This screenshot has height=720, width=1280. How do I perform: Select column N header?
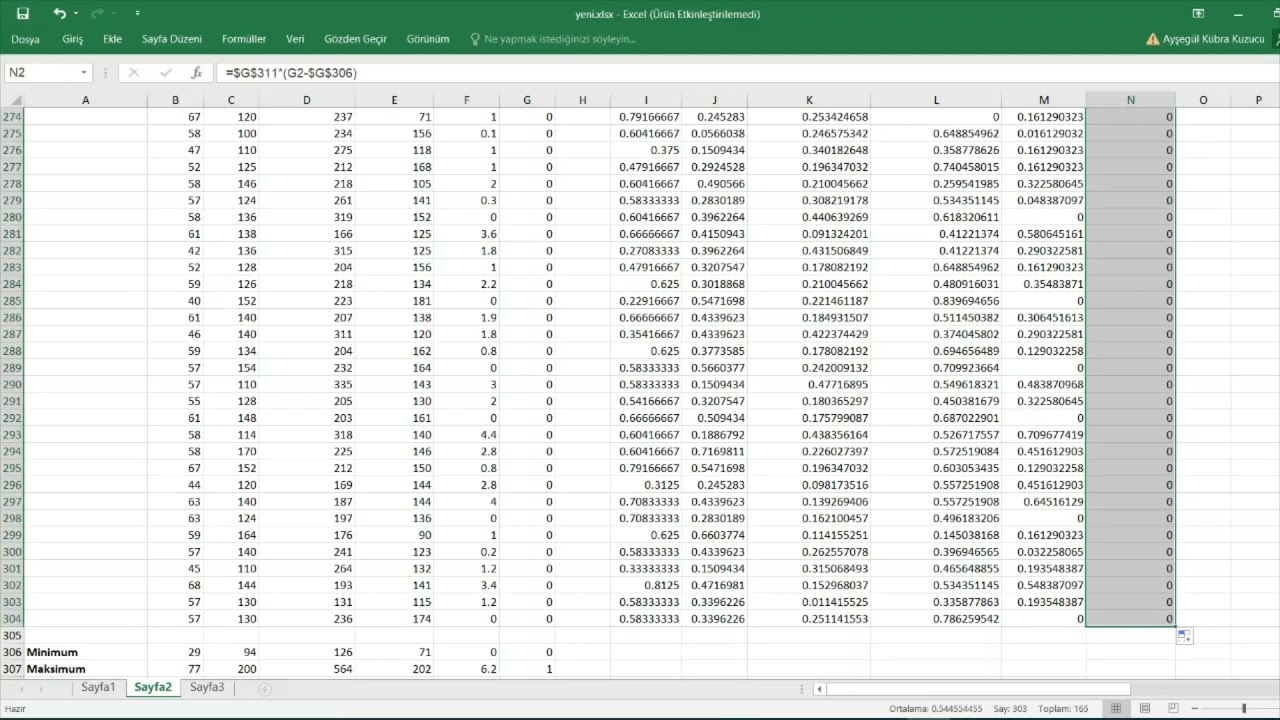point(1131,100)
